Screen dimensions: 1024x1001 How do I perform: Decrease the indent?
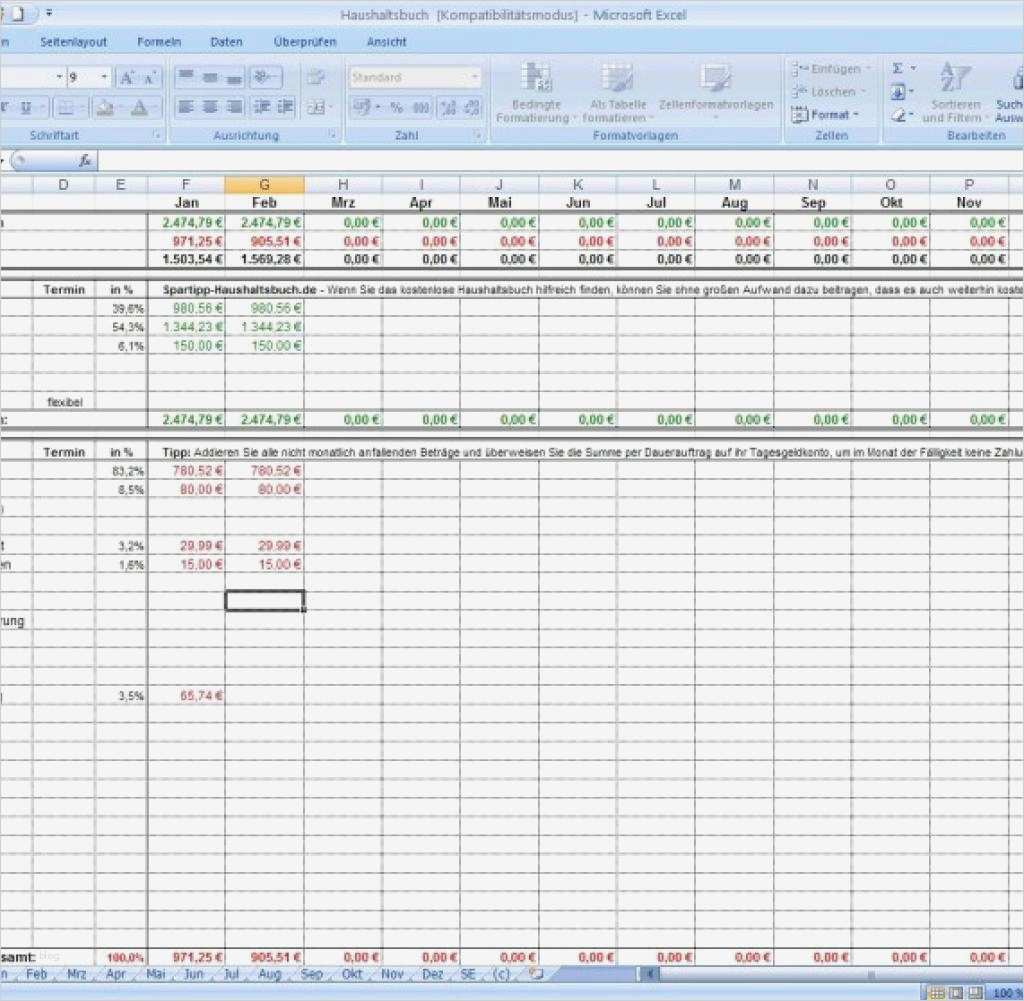[261, 106]
